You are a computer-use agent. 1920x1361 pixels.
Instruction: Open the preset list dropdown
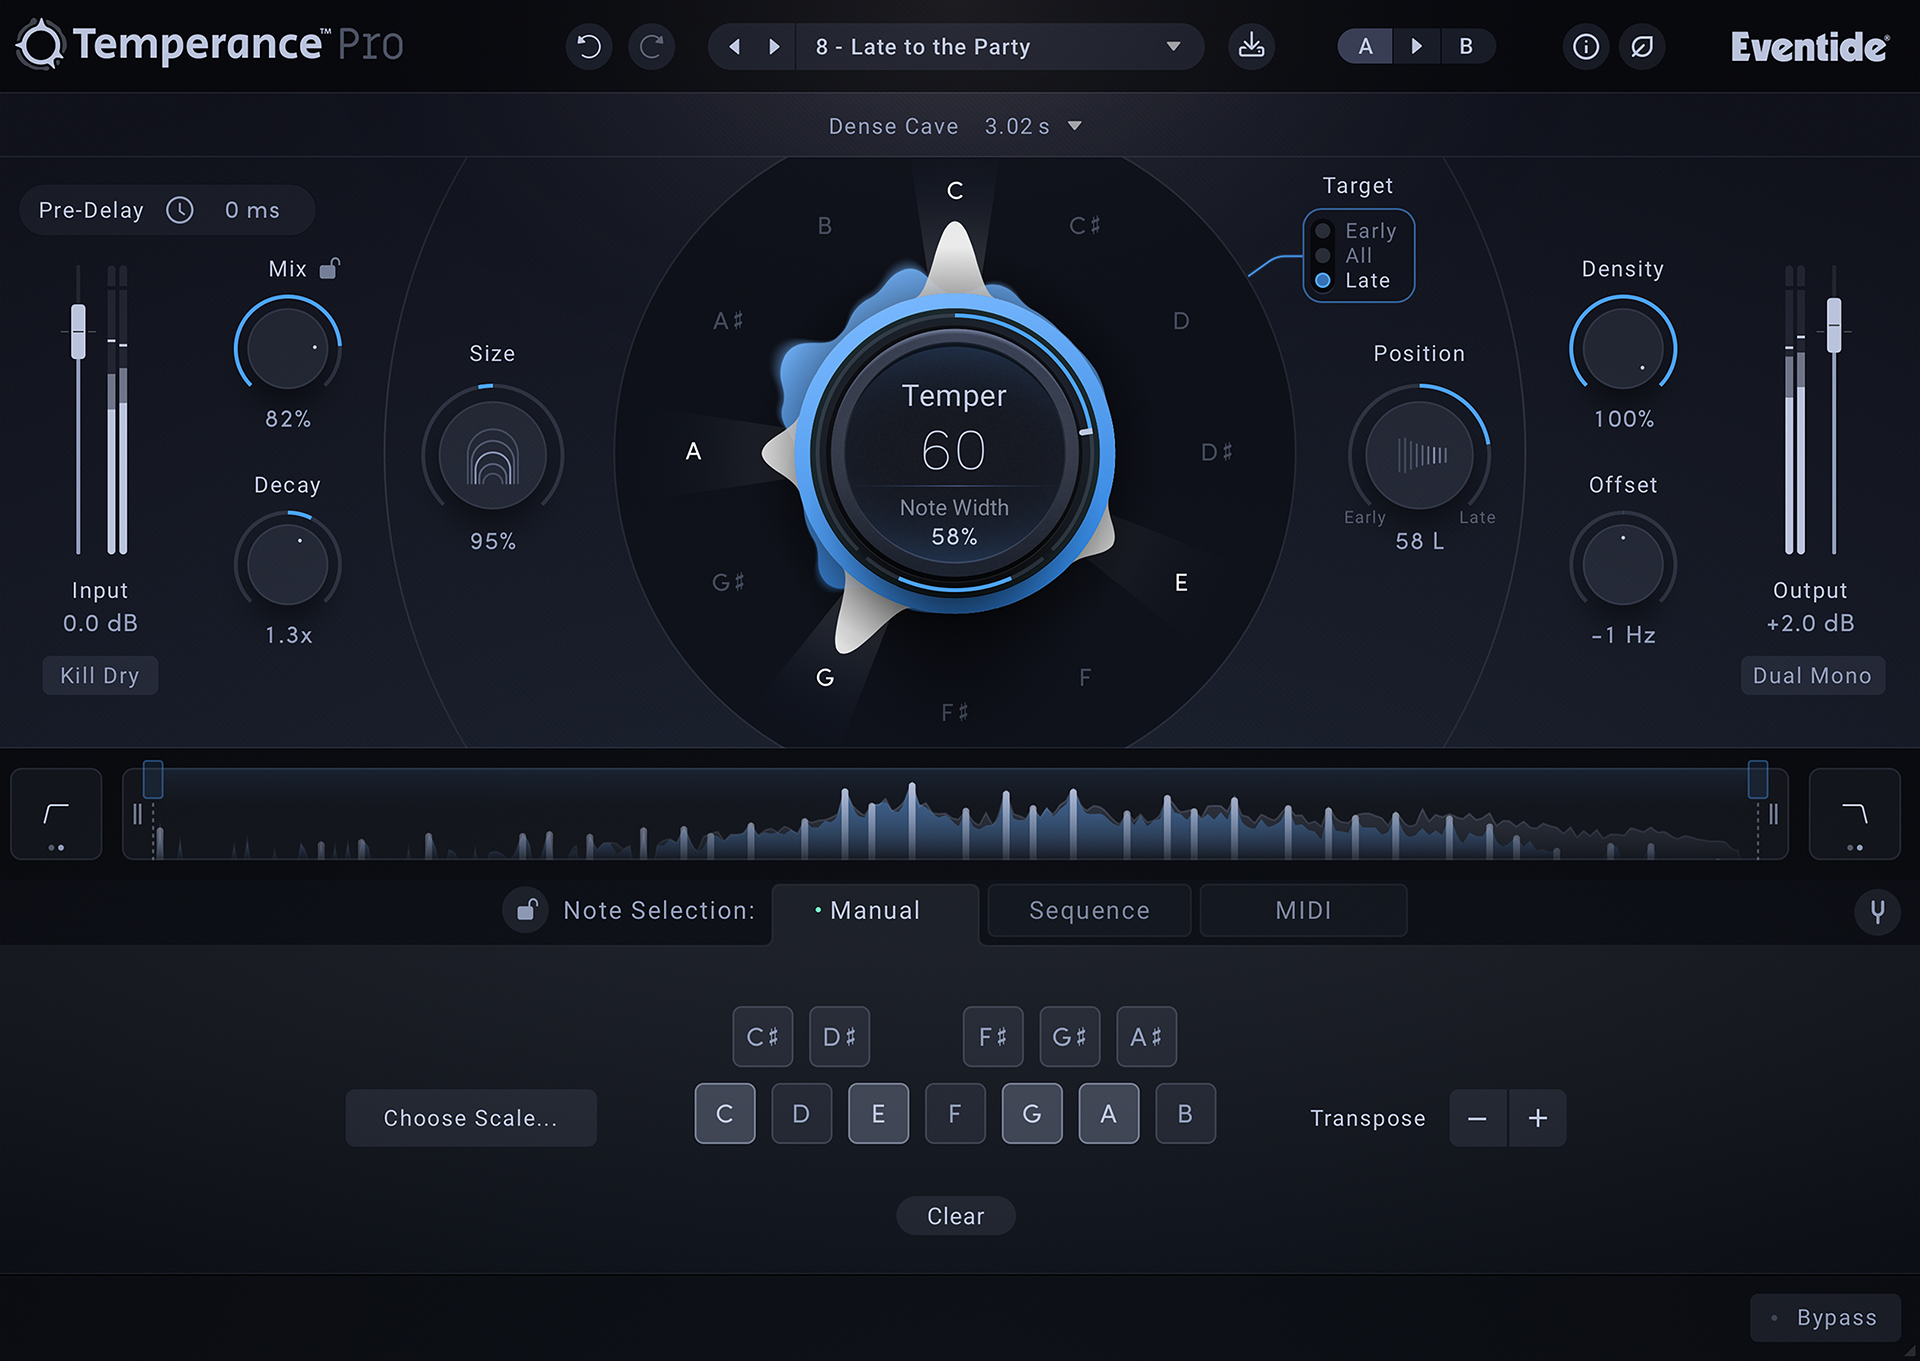[1172, 46]
